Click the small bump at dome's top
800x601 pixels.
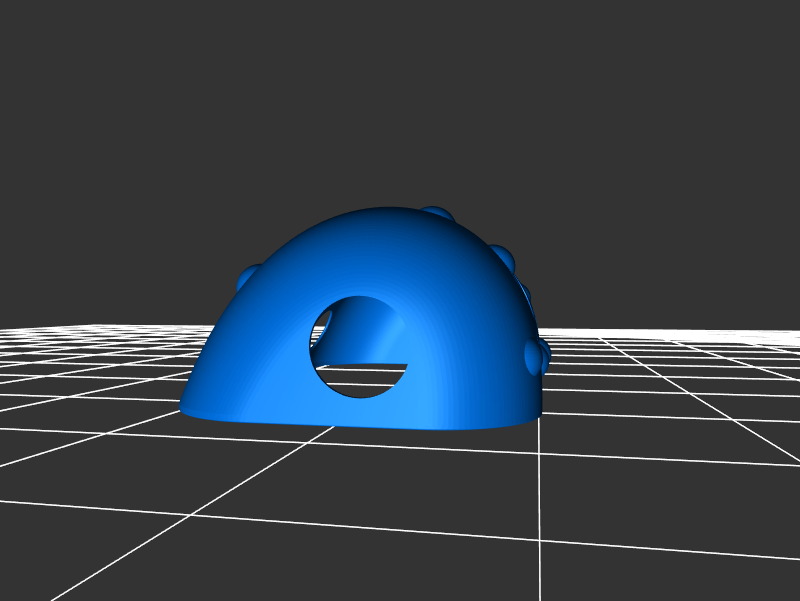pyautogui.click(x=437, y=212)
